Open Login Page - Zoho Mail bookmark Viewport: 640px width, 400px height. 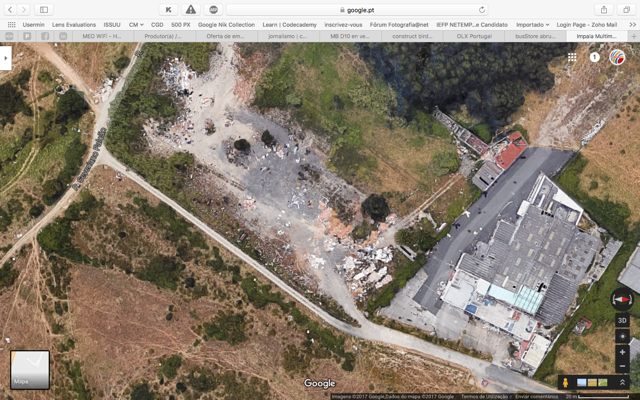tap(587, 24)
